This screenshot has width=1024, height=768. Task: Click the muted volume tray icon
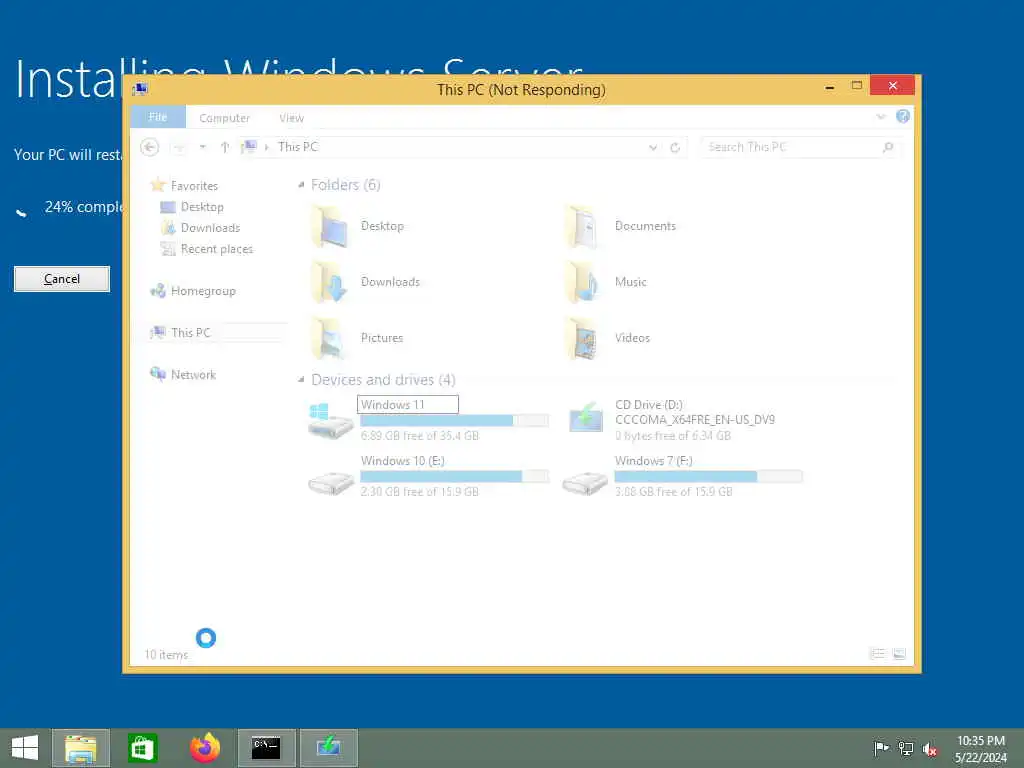click(930, 749)
